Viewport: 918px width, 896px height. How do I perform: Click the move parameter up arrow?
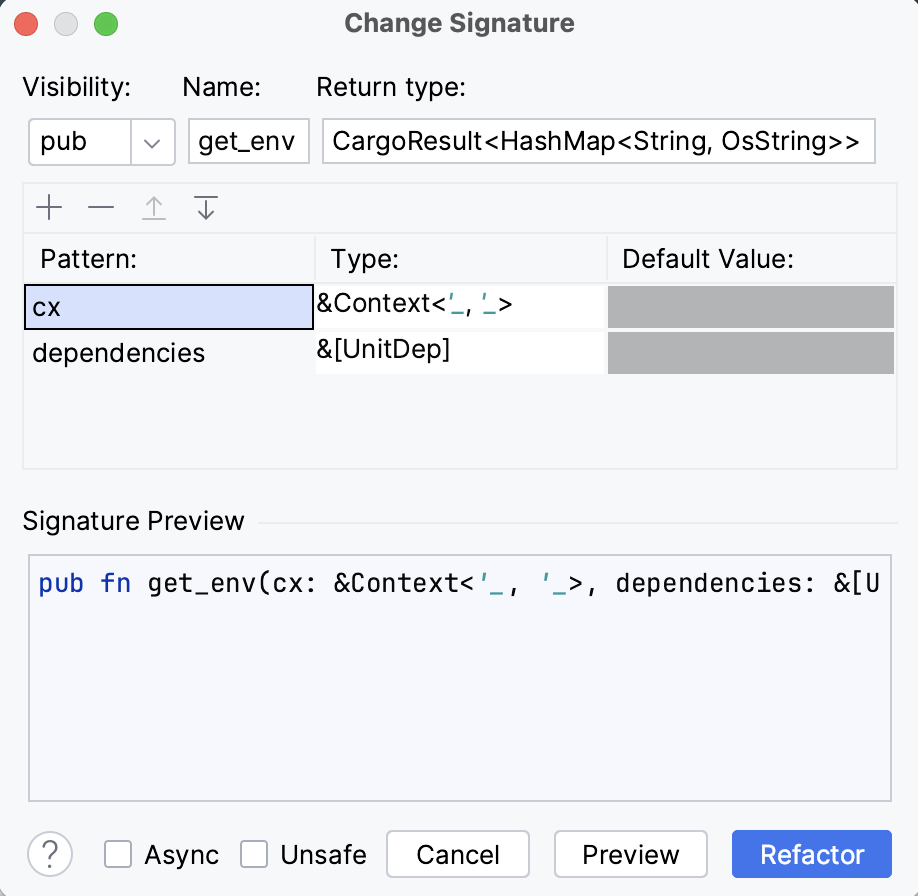click(153, 208)
